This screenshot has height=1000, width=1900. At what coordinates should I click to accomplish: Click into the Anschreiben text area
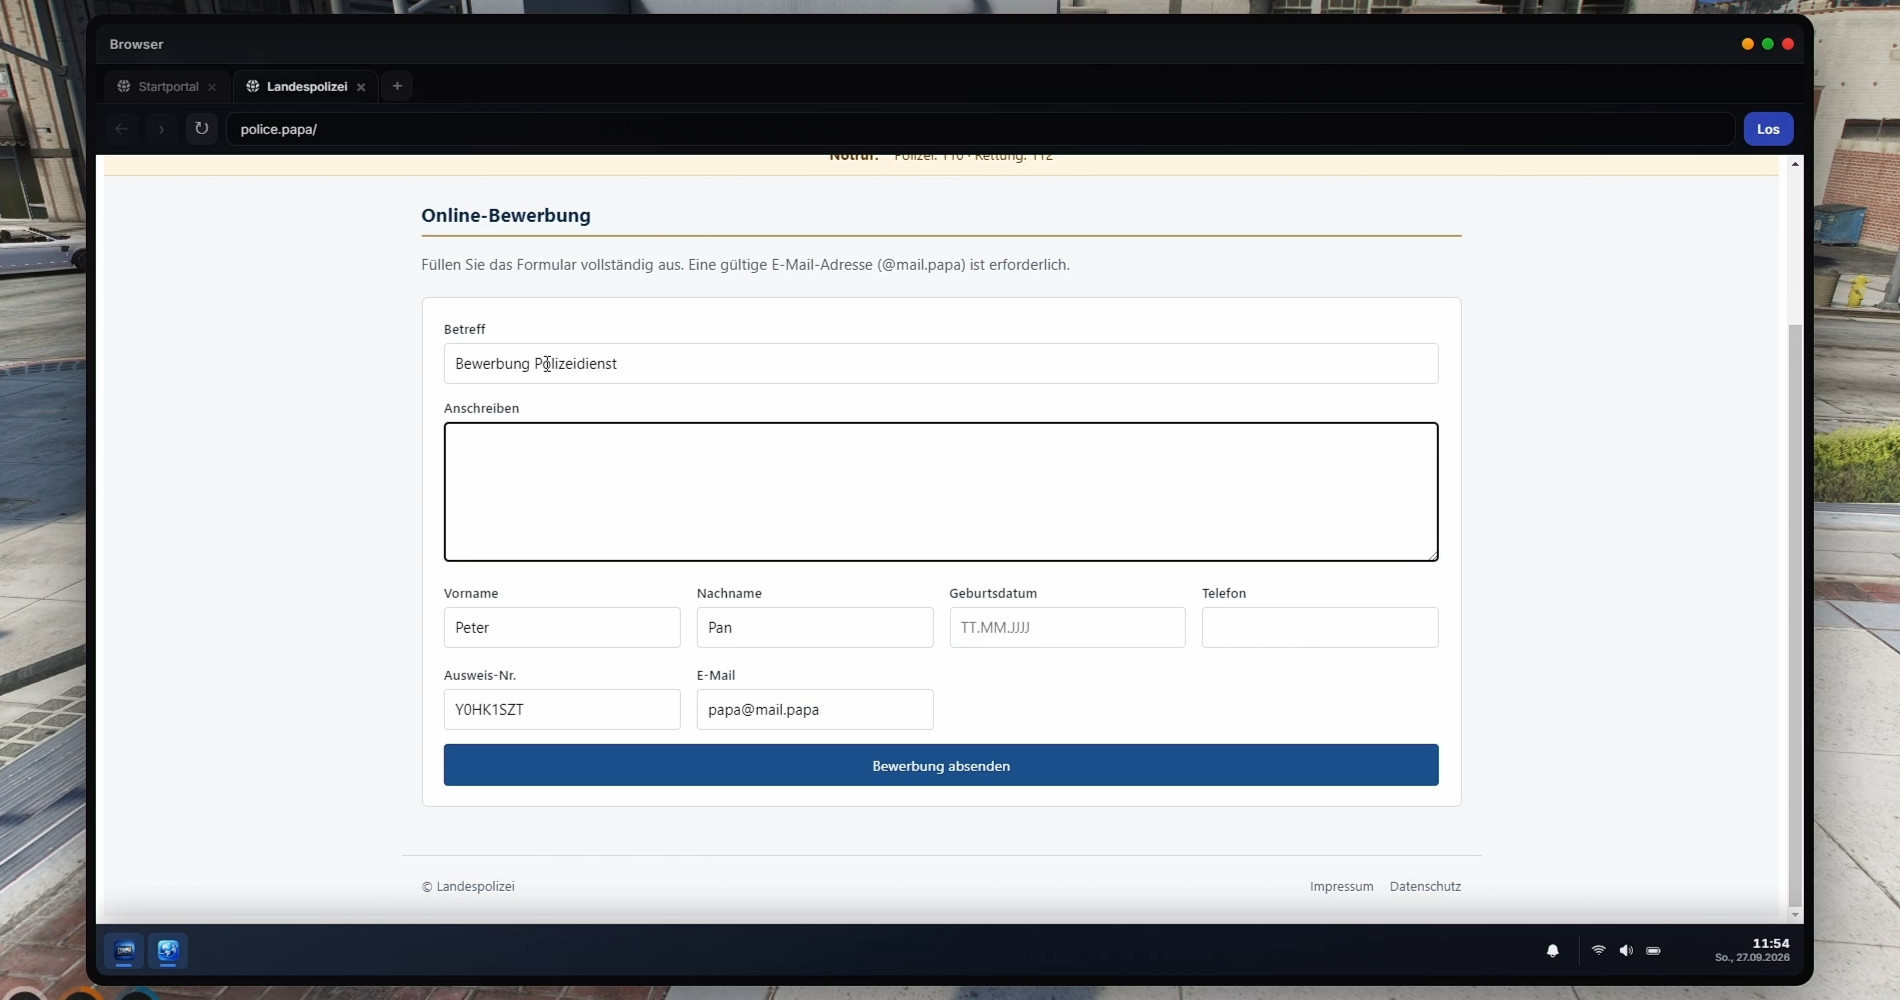941,492
